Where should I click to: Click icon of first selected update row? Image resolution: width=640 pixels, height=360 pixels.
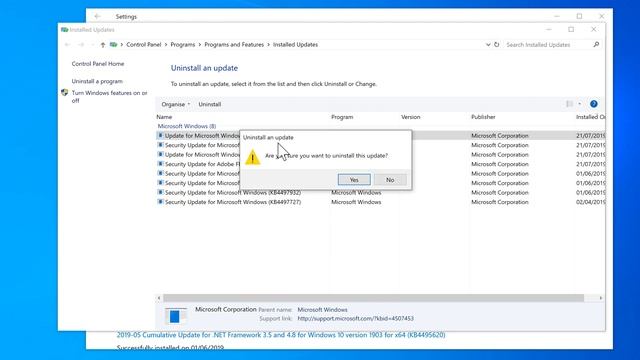click(160, 135)
